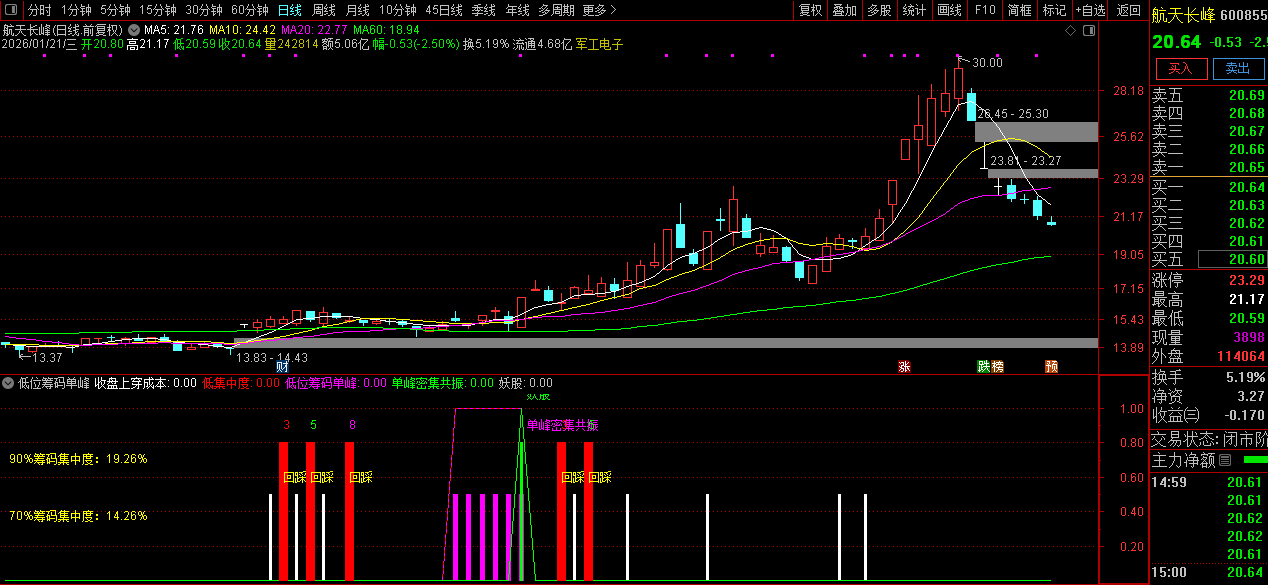Open the list icon beside 主力净额
Image resolution: width=1268 pixels, height=585 pixels.
pos(1225,460)
